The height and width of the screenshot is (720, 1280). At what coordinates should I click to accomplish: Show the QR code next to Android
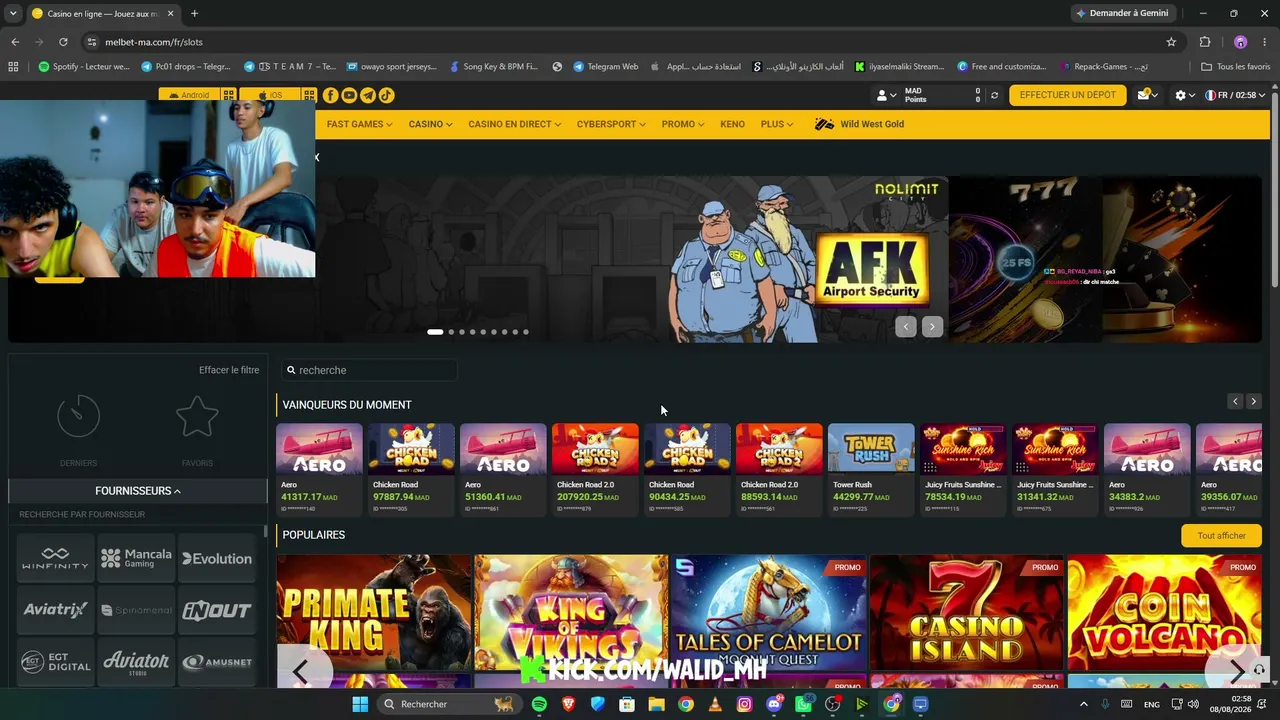point(229,95)
